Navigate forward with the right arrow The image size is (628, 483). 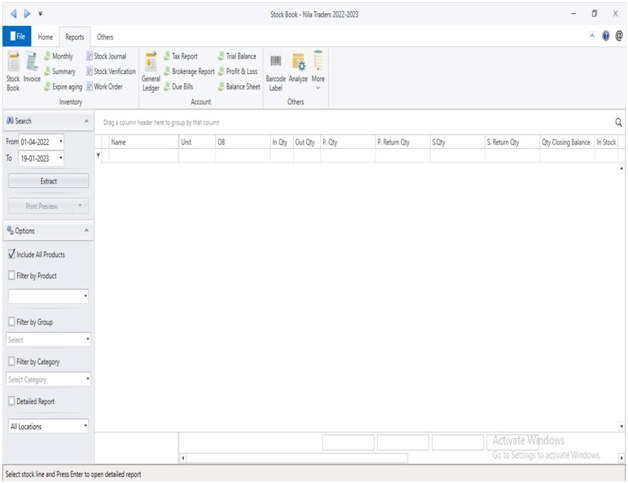coord(27,14)
